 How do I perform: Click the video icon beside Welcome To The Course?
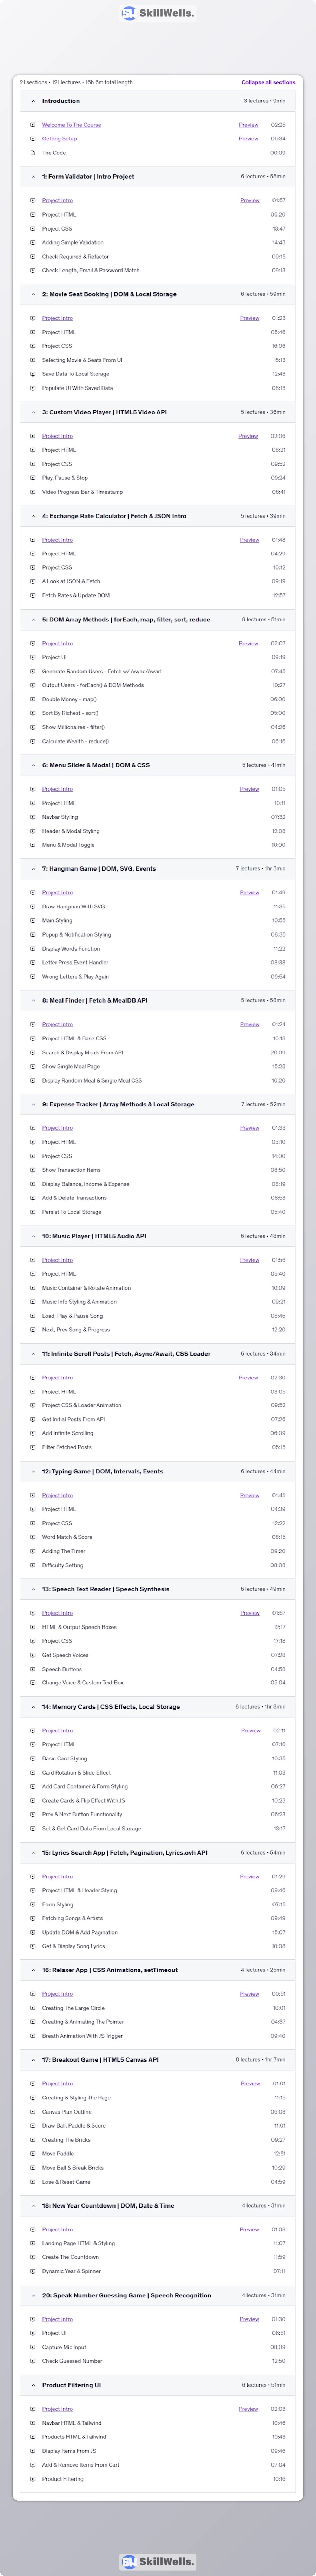coord(33,125)
